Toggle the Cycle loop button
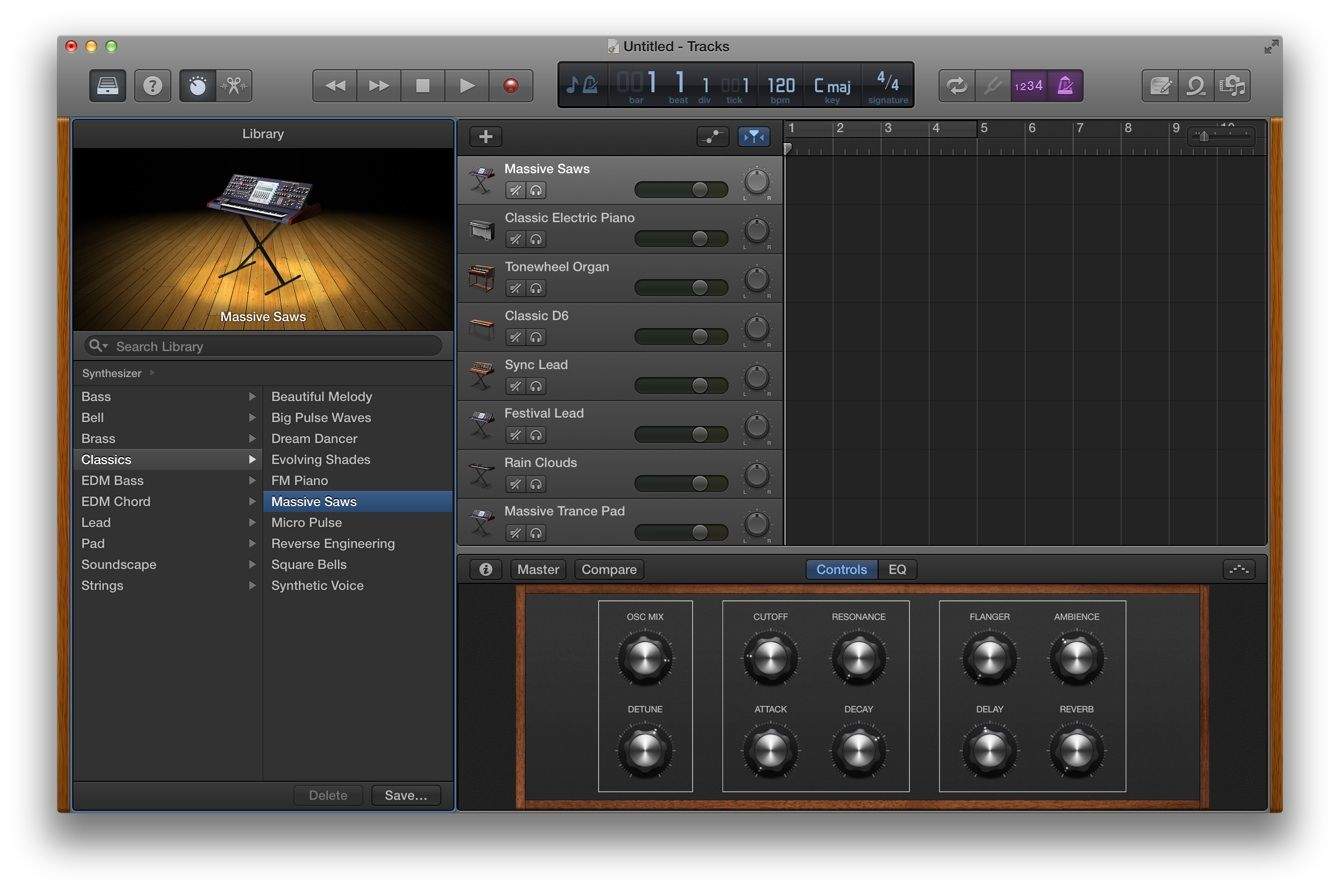Image resolution: width=1340 pixels, height=892 pixels. point(957,86)
